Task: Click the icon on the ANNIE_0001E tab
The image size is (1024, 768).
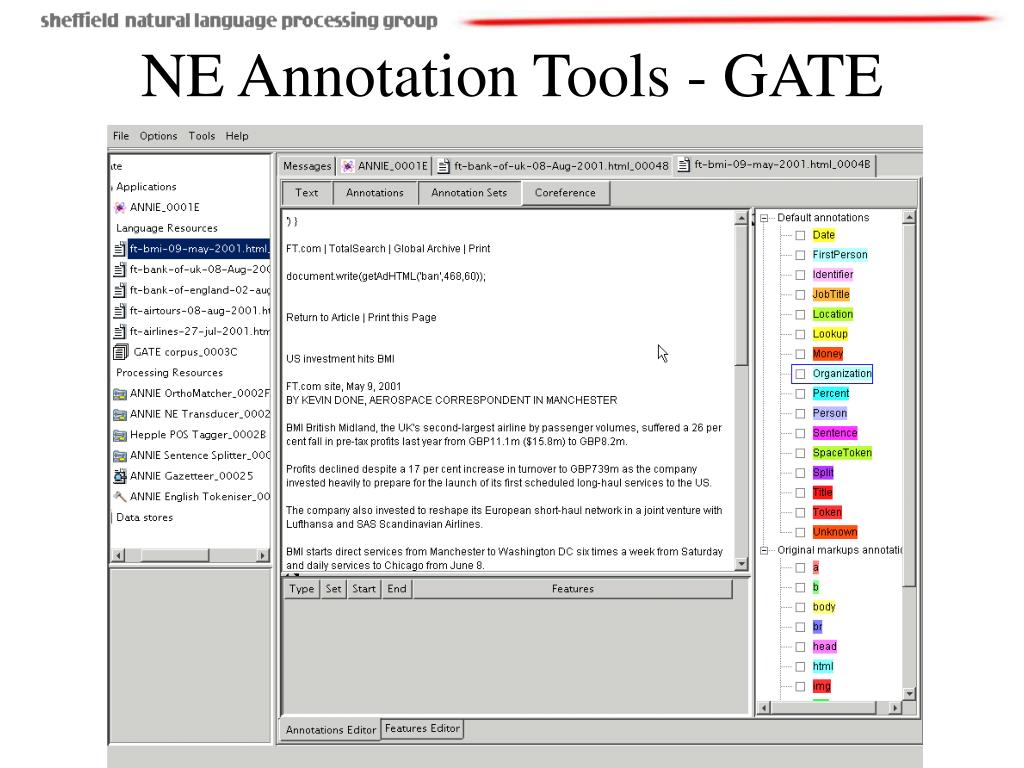Action: (x=348, y=167)
